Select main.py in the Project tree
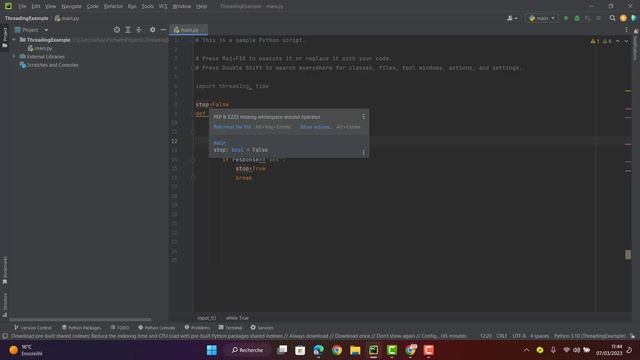The image size is (640, 360). point(40,48)
